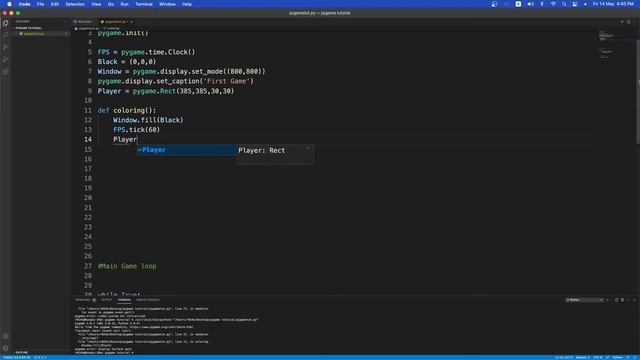Click the line and column status indicator

[x=563, y=358]
